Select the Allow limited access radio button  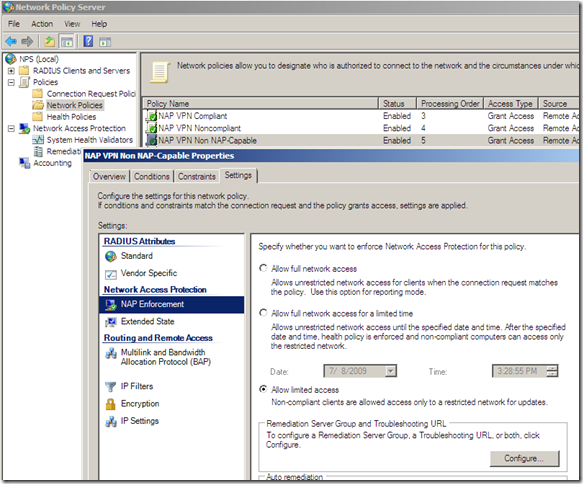(263, 389)
